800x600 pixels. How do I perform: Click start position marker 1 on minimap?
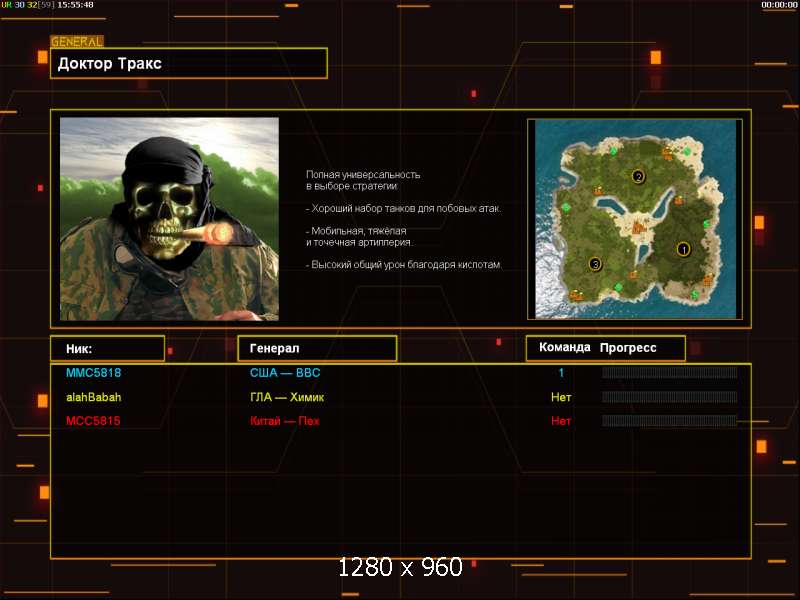click(683, 249)
